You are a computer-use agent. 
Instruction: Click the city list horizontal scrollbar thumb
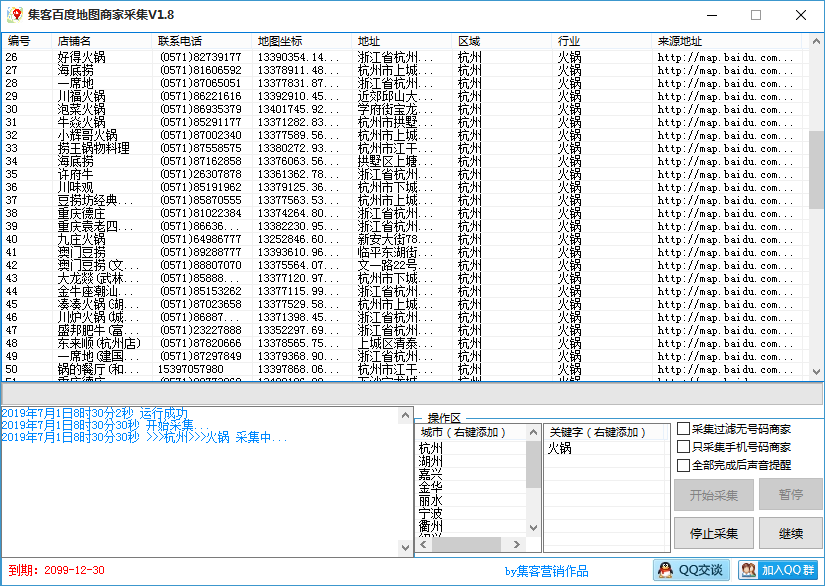(x=466, y=544)
